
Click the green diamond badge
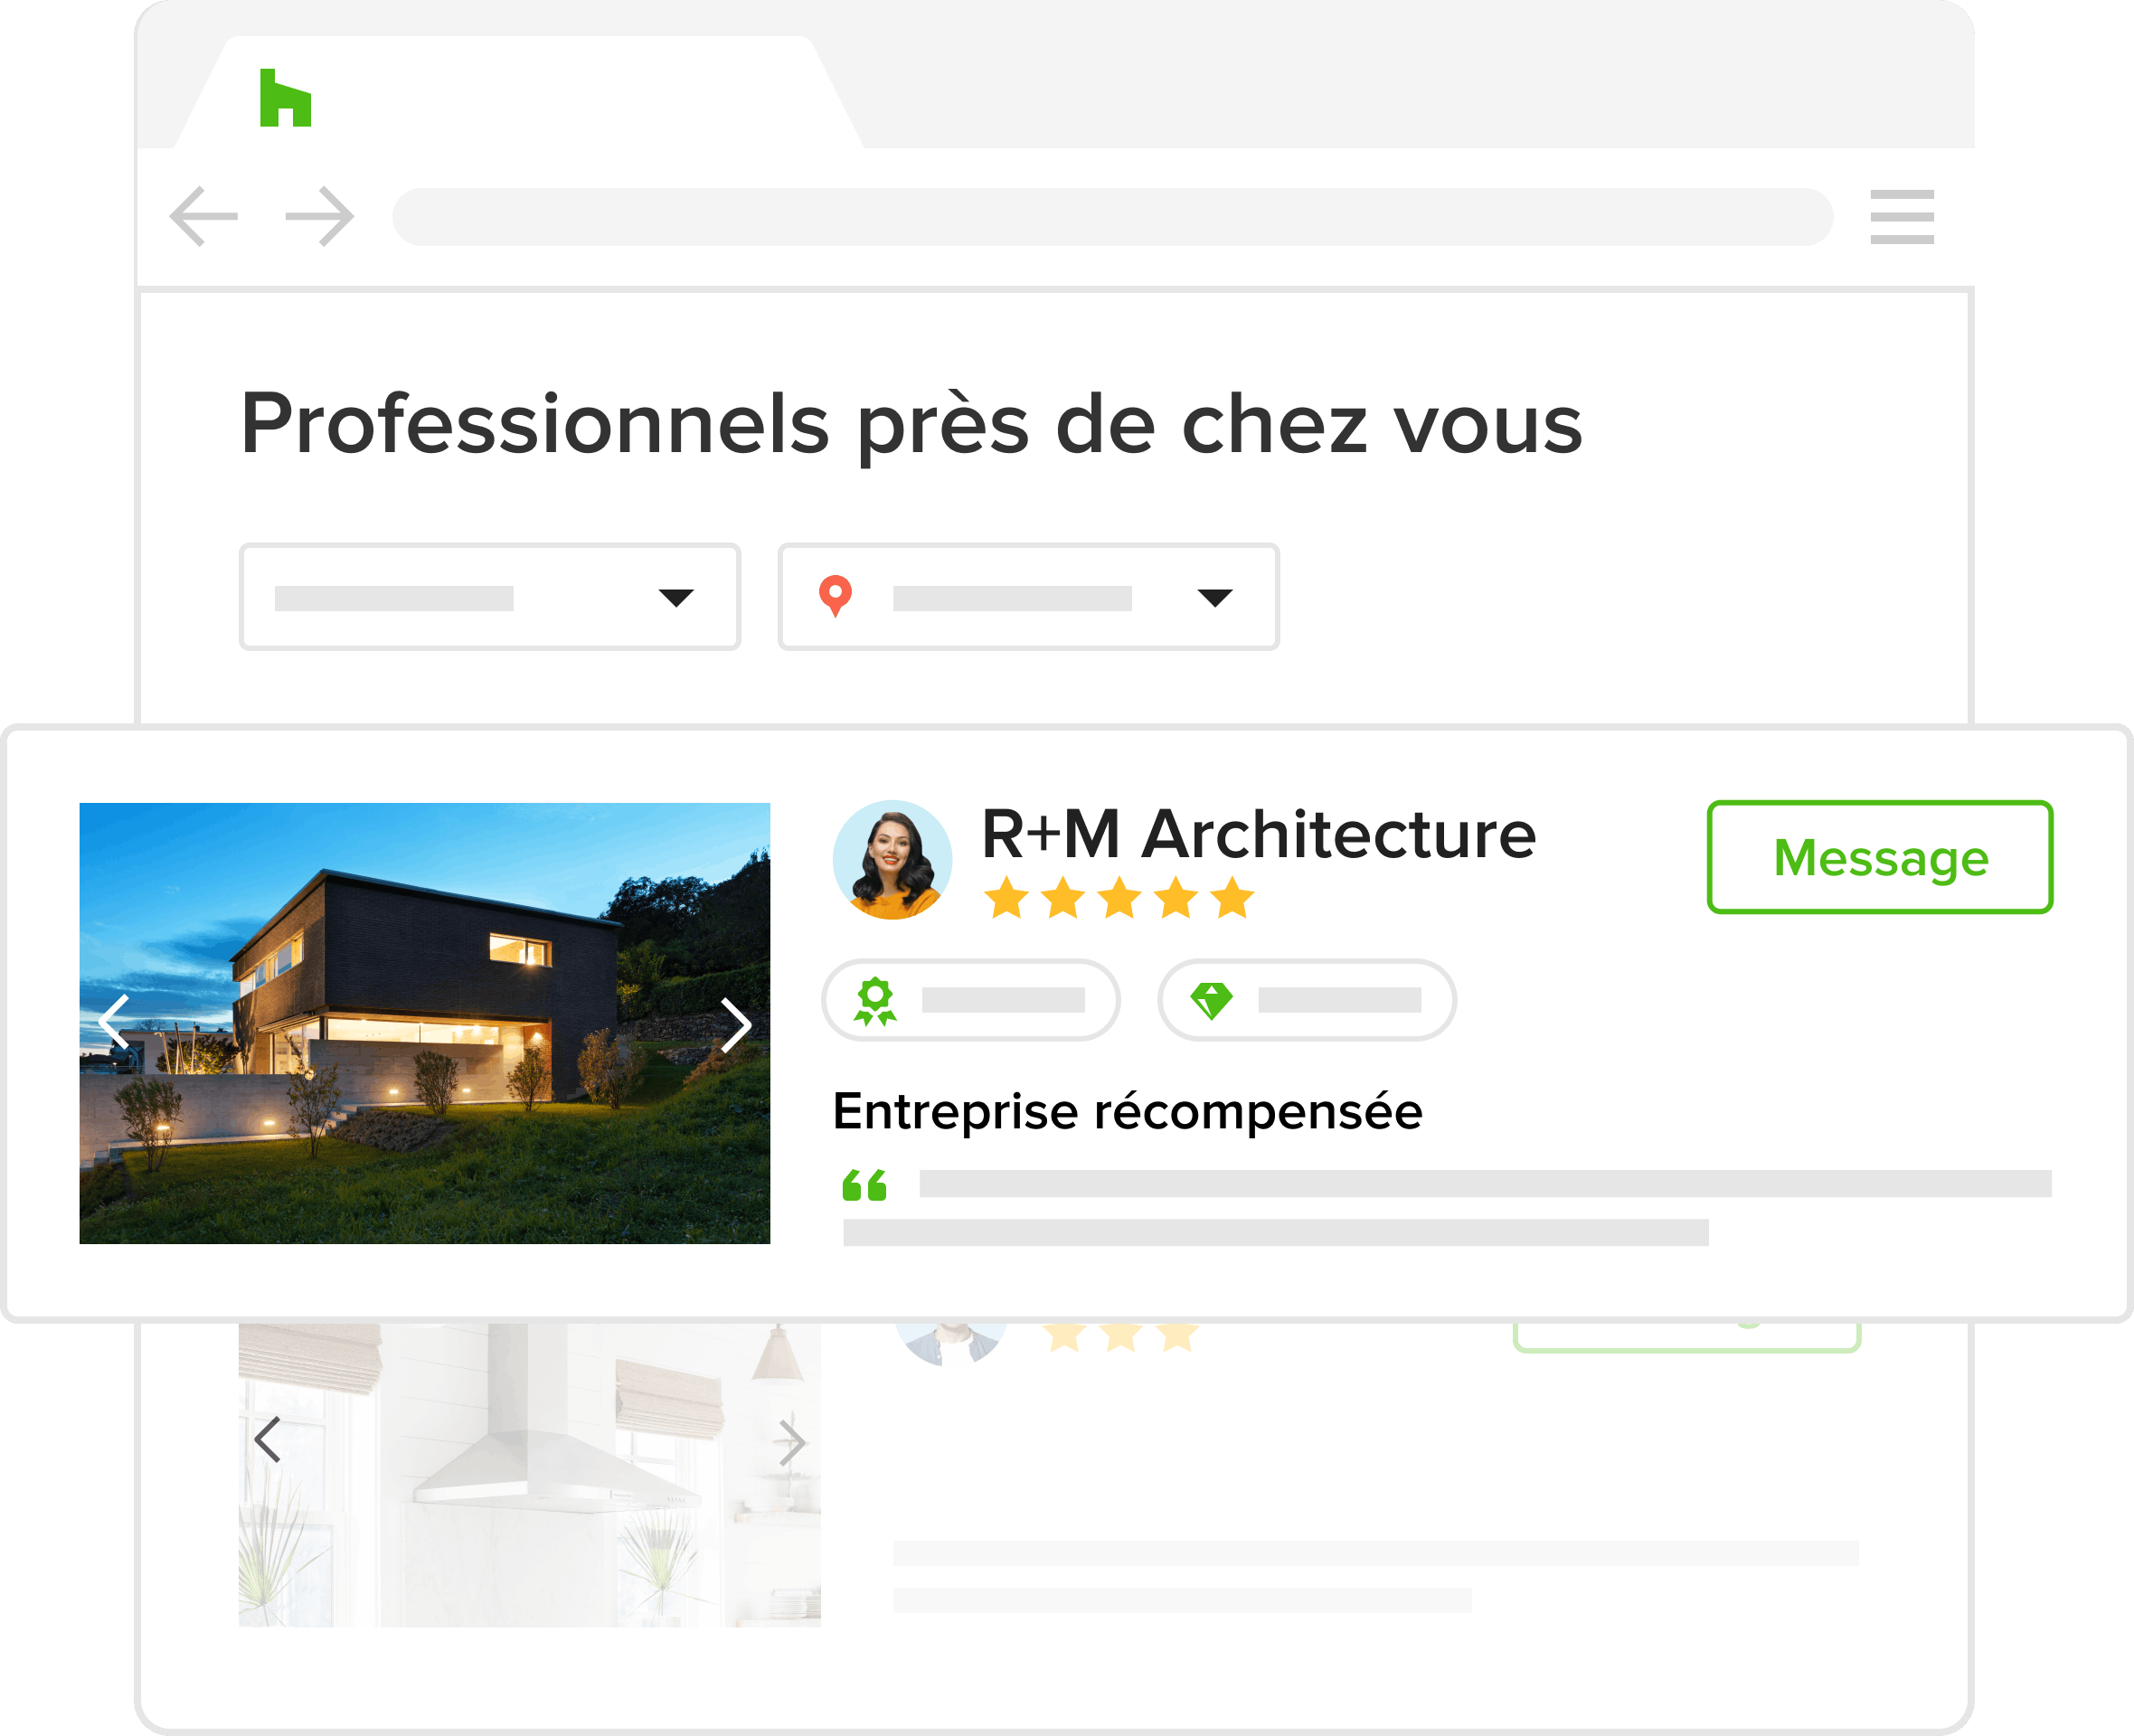[x=1211, y=1001]
